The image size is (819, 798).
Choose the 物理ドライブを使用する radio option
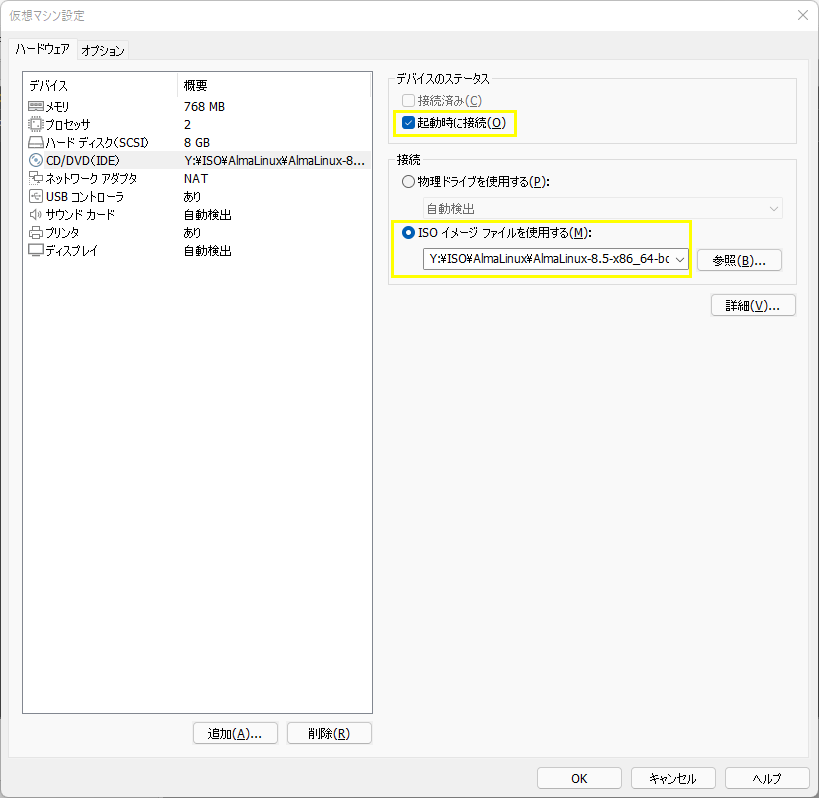point(407,182)
